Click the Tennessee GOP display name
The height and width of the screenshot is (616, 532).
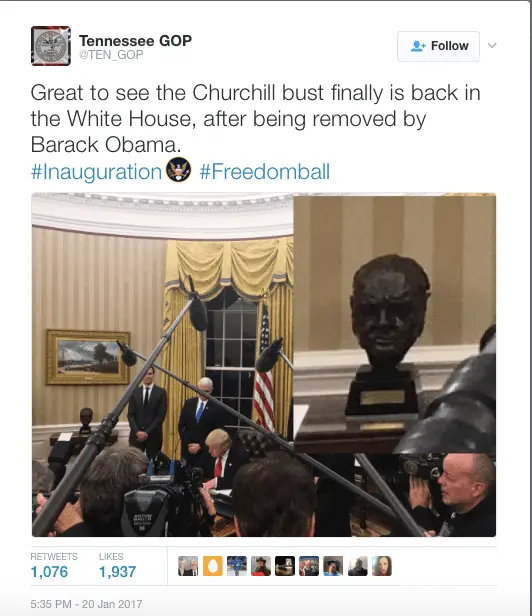click(135, 40)
